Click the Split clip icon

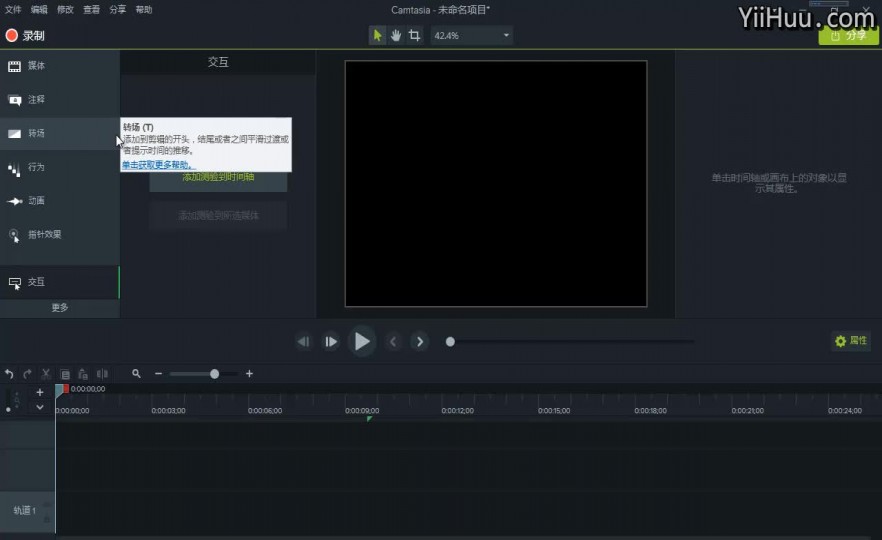click(102, 374)
